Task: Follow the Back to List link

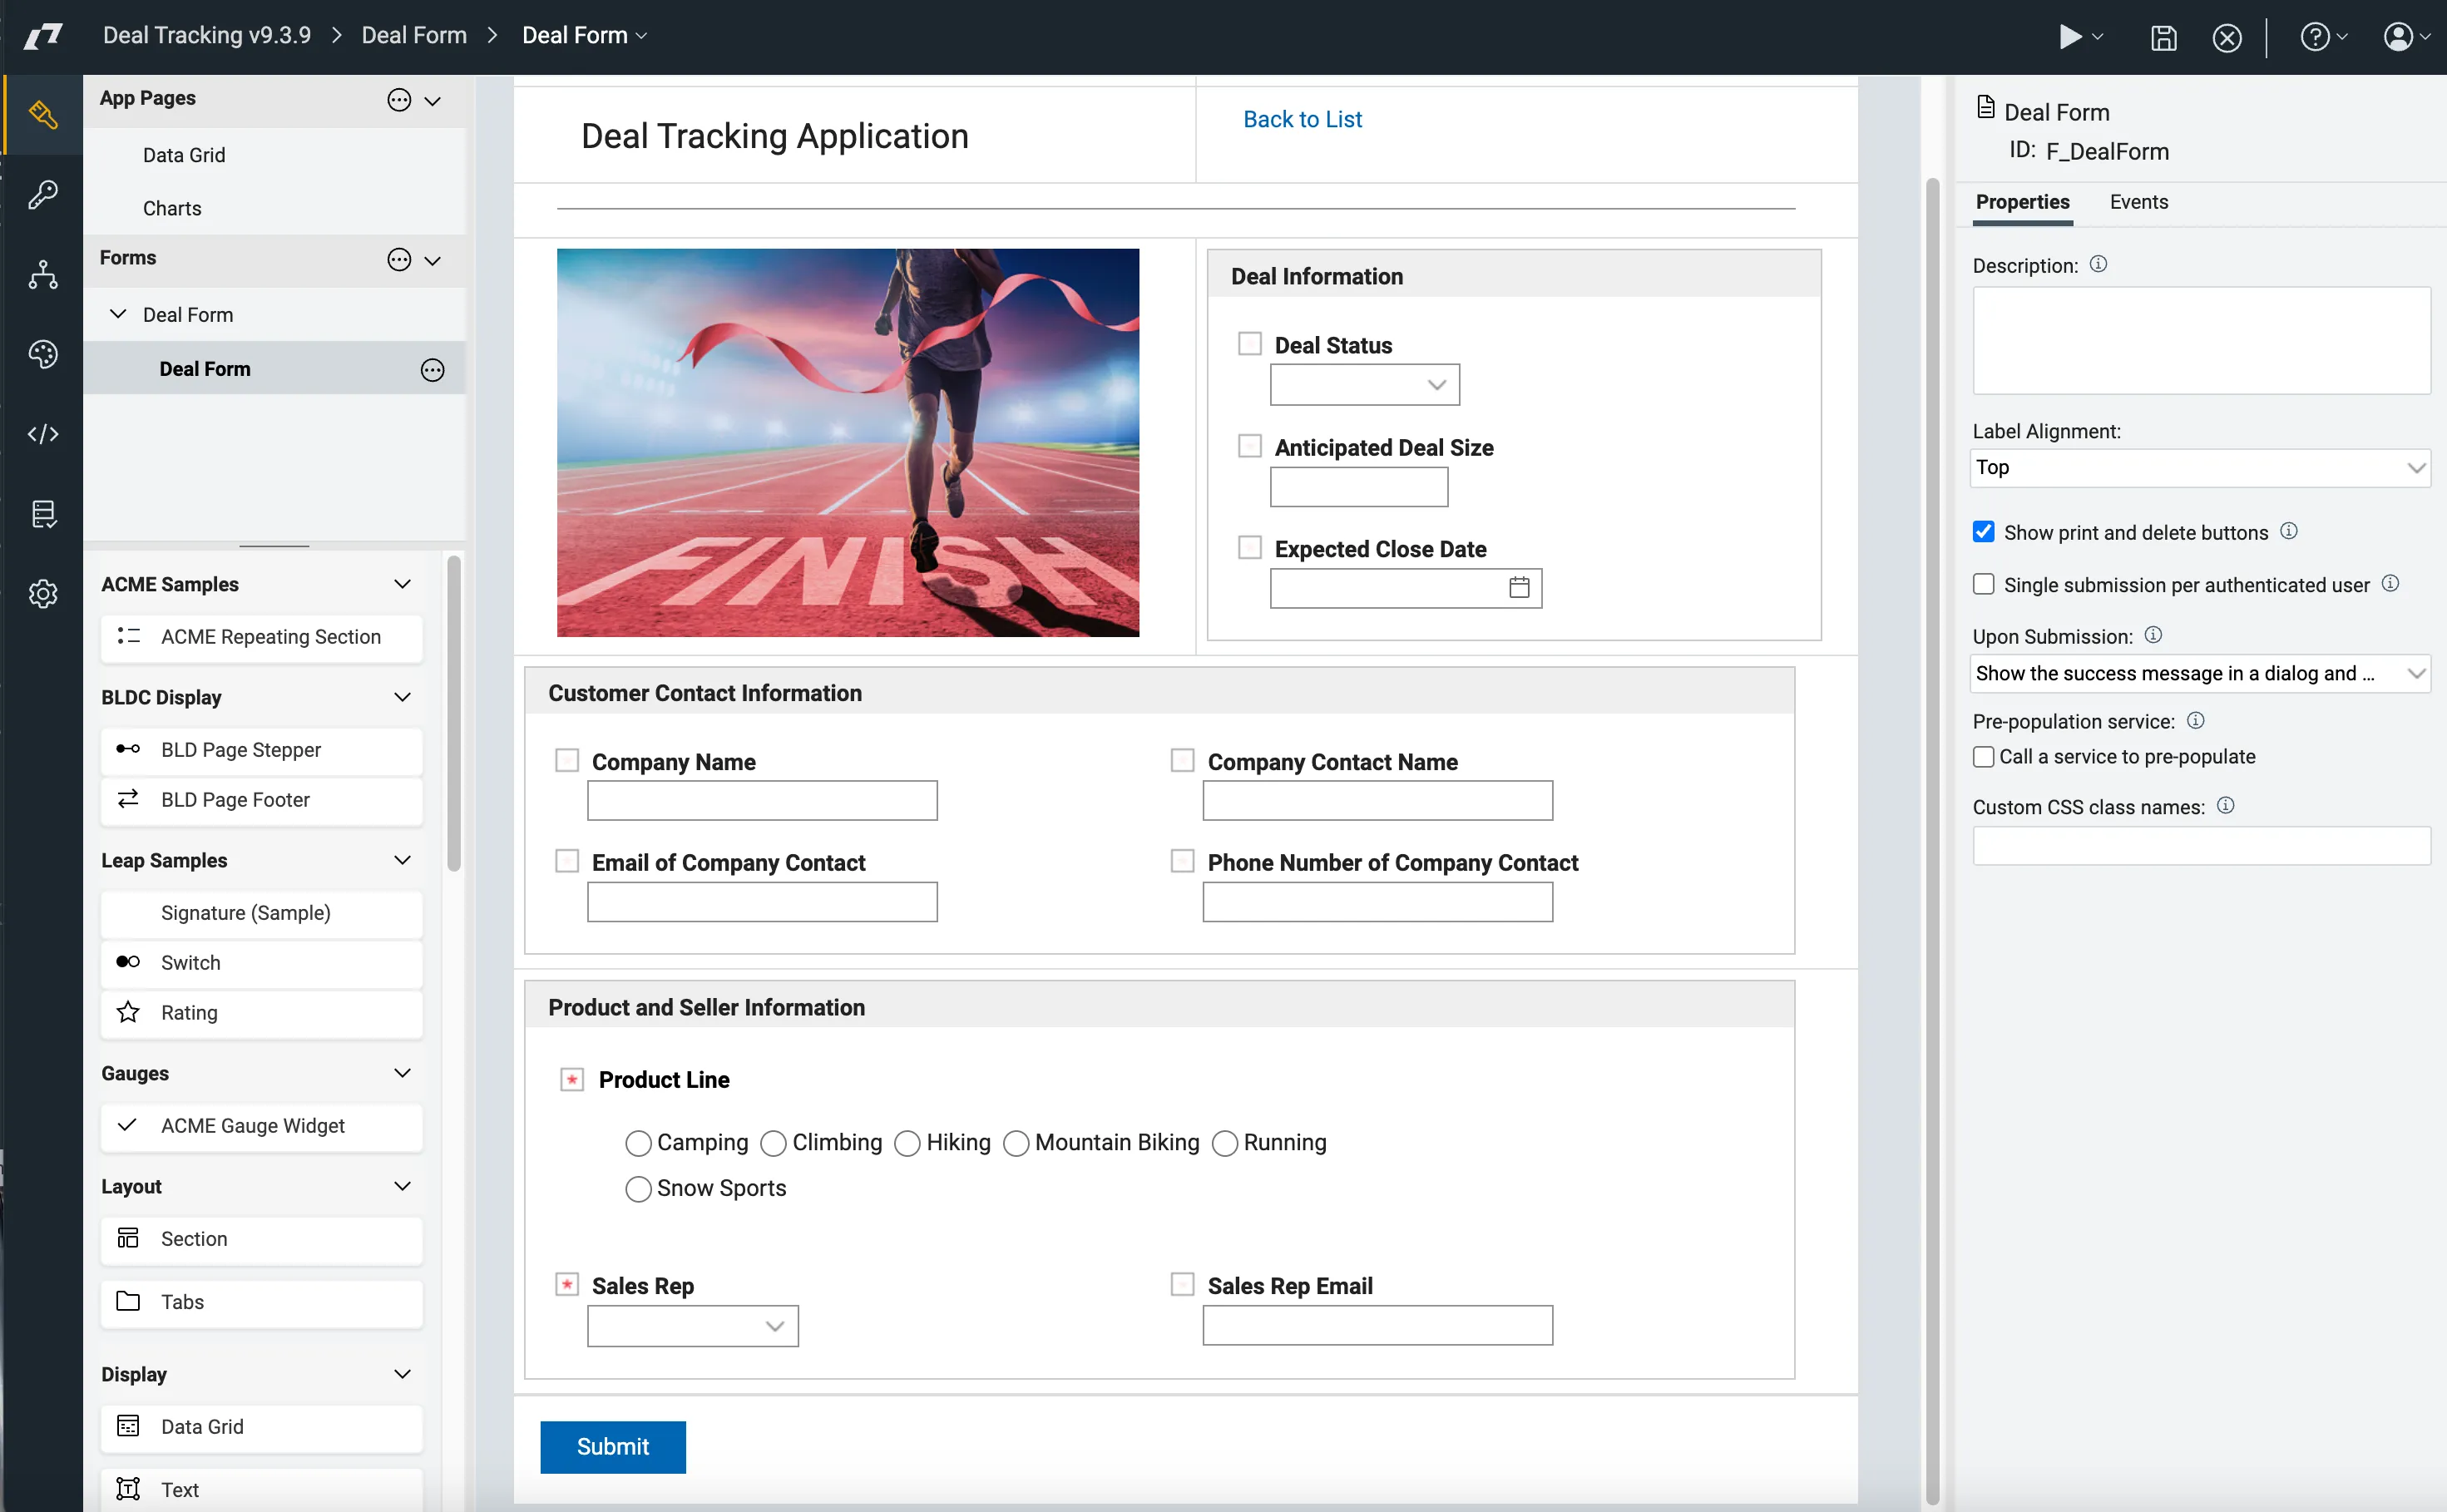Action: [x=1302, y=119]
